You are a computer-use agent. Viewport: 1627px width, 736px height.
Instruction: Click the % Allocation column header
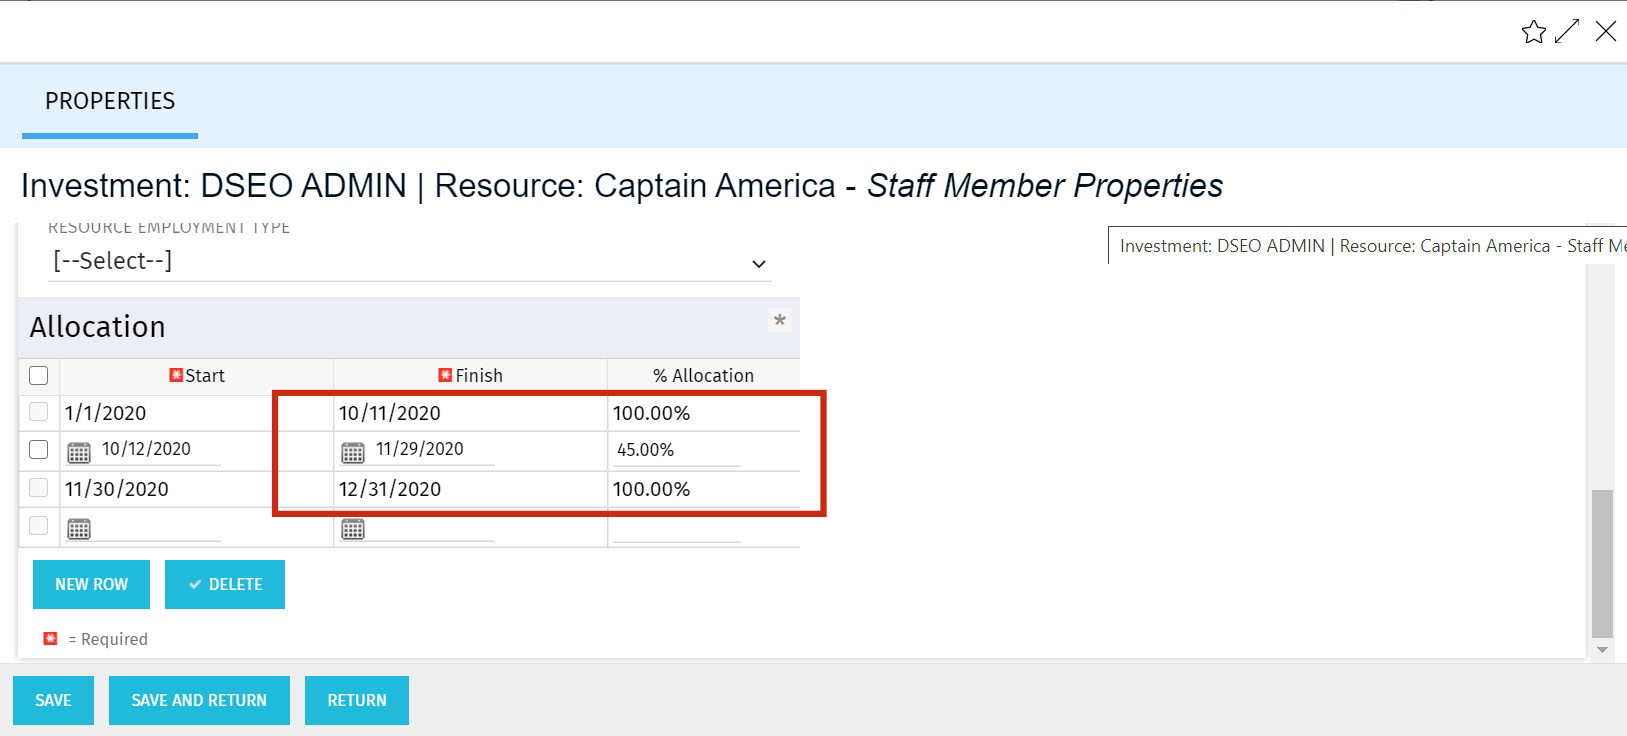(703, 376)
